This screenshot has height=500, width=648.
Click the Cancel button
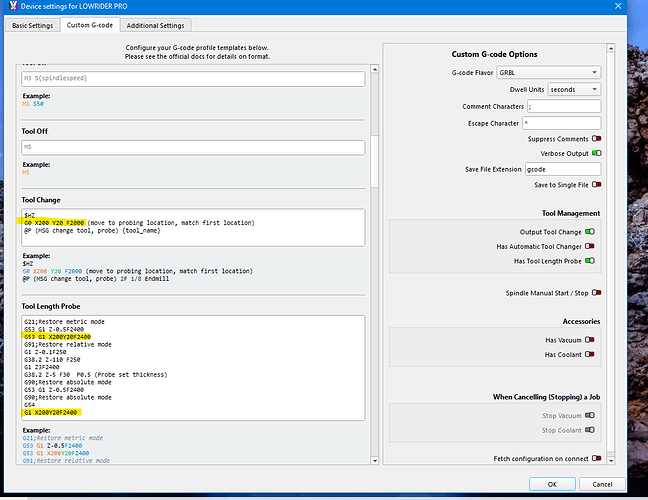[x=602, y=484]
